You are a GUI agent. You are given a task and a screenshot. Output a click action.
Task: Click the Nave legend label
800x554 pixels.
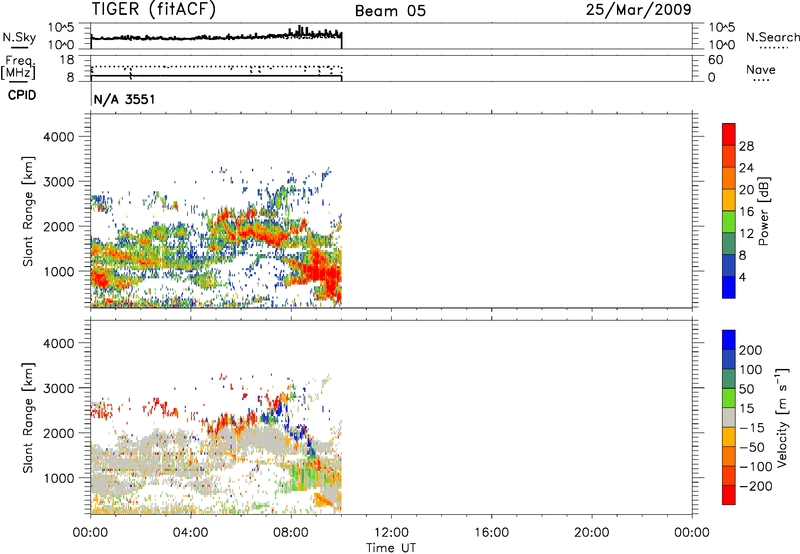coord(761,69)
